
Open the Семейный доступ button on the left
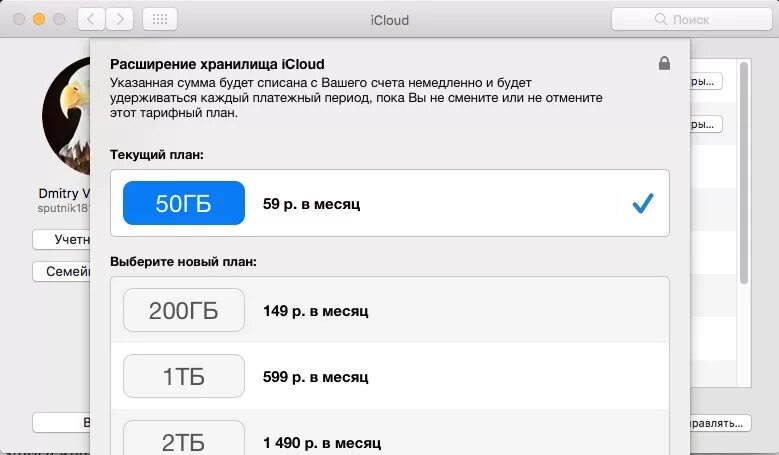pos(61,271)
